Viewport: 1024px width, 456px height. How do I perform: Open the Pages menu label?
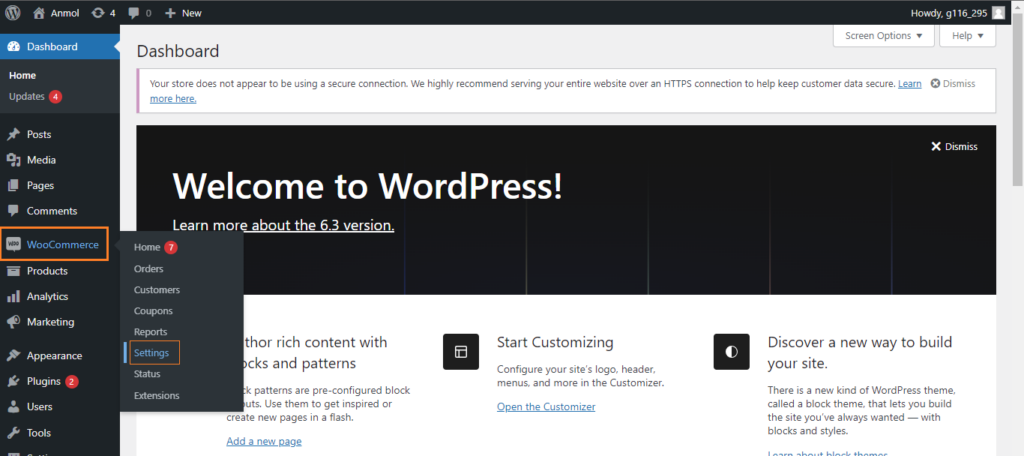coord(40,186)
